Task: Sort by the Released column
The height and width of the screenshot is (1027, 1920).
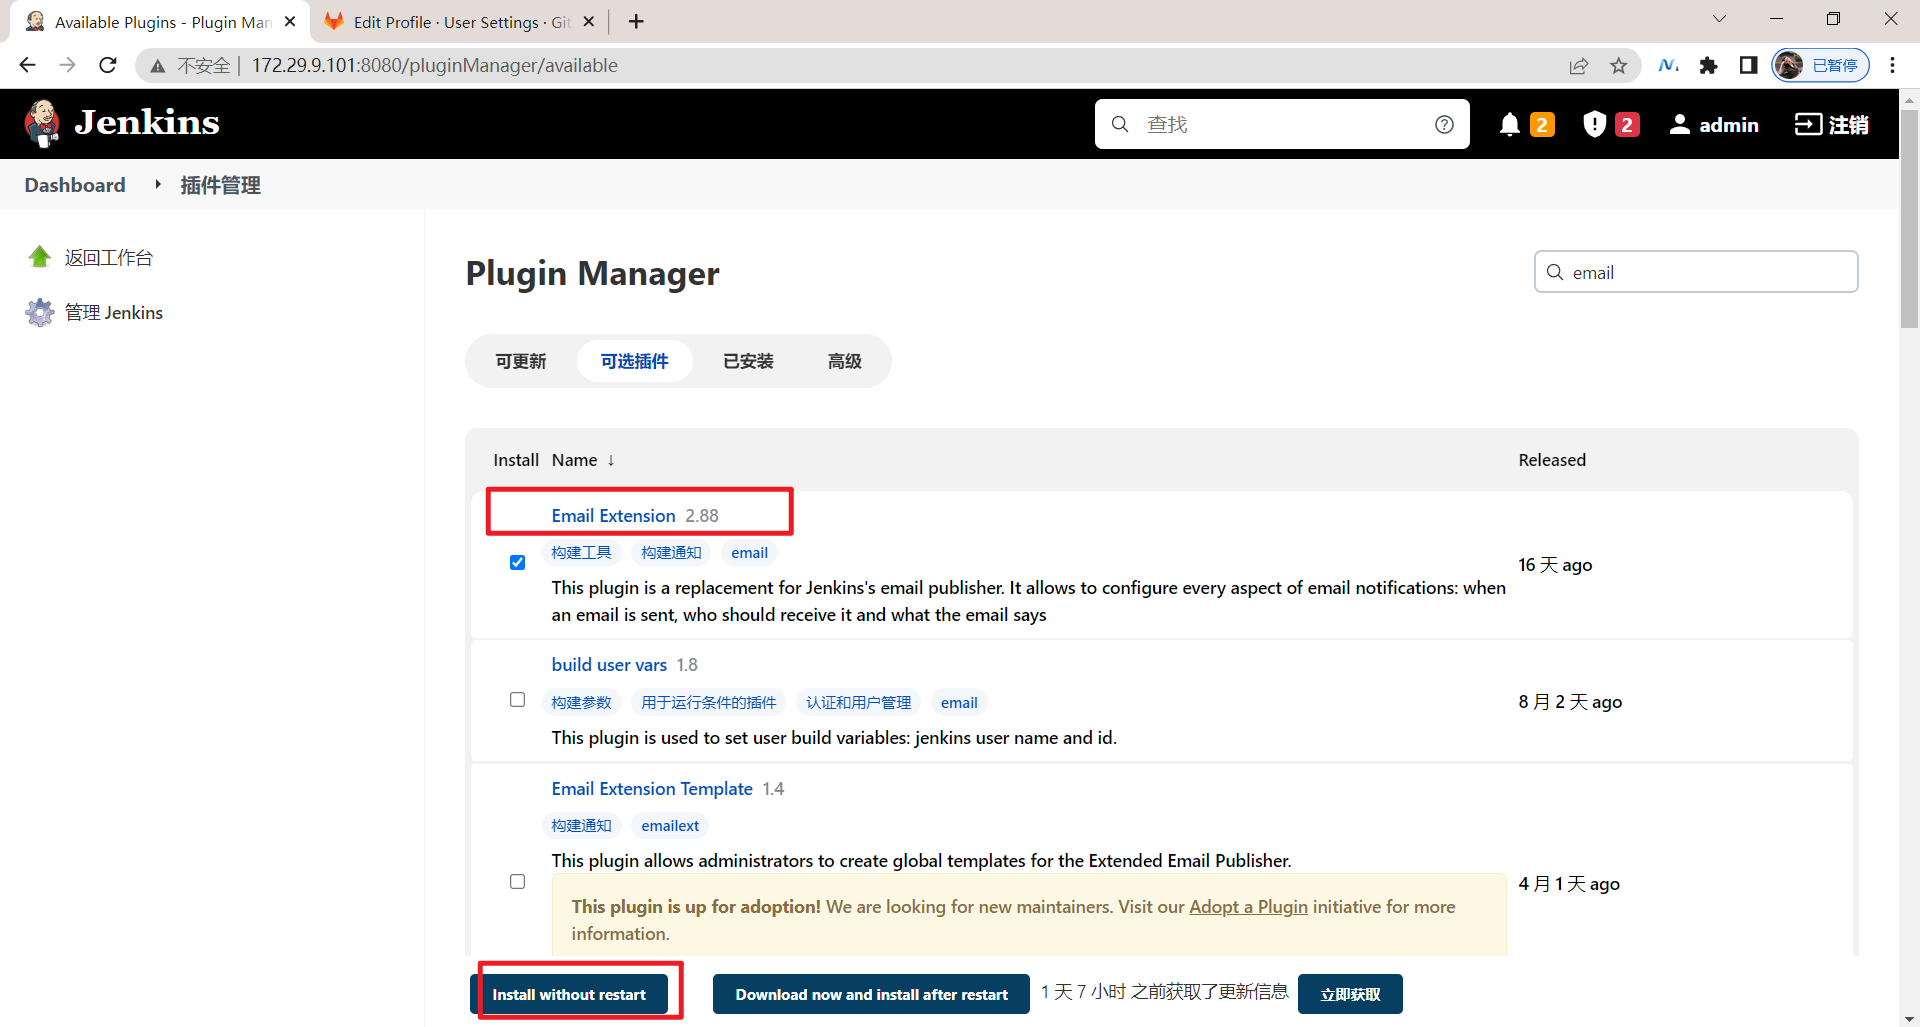Action: 1552,460
